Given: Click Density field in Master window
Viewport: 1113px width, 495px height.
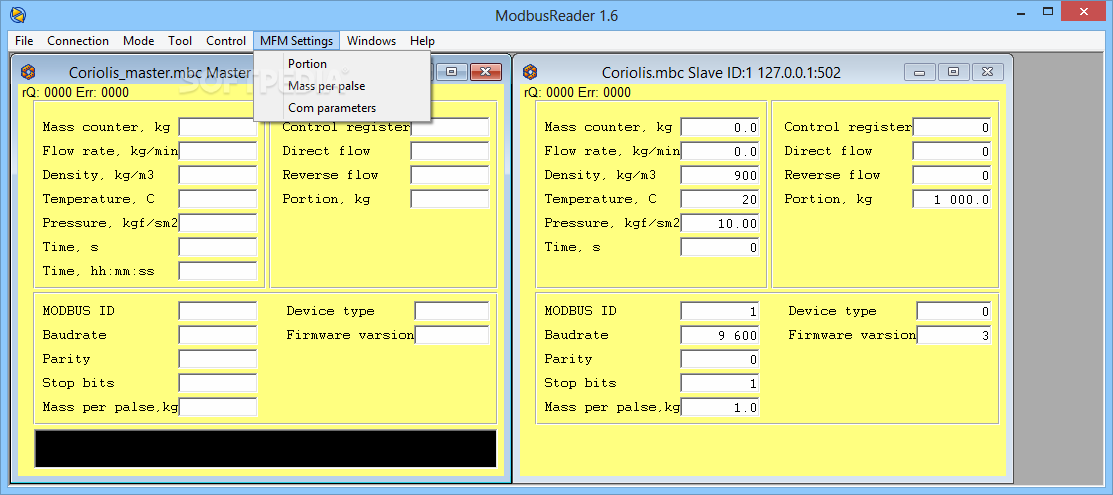Looking at the screenshot, I should (x=218, y=175).
